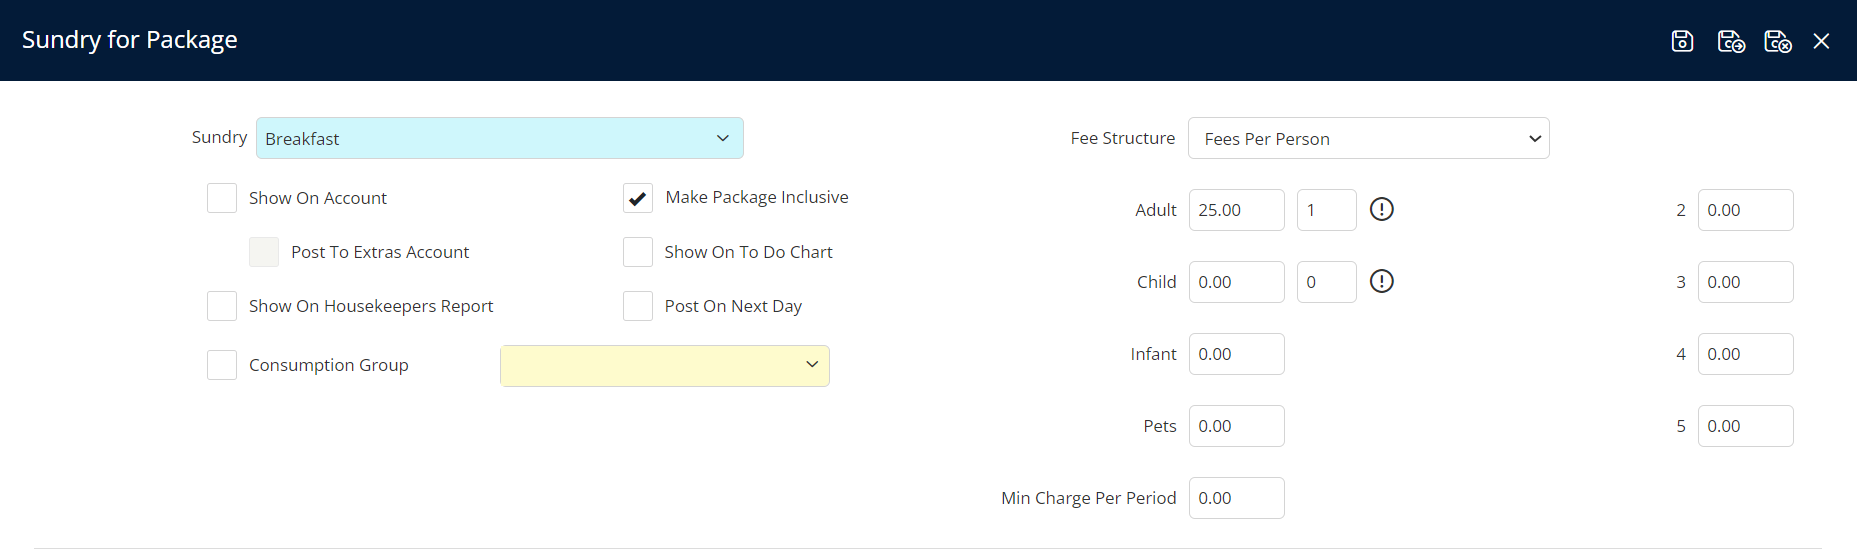Viewport: 1857px width, 555px height.
Task: Close the Sundry for Package dialog
Action: [1821, 41]
